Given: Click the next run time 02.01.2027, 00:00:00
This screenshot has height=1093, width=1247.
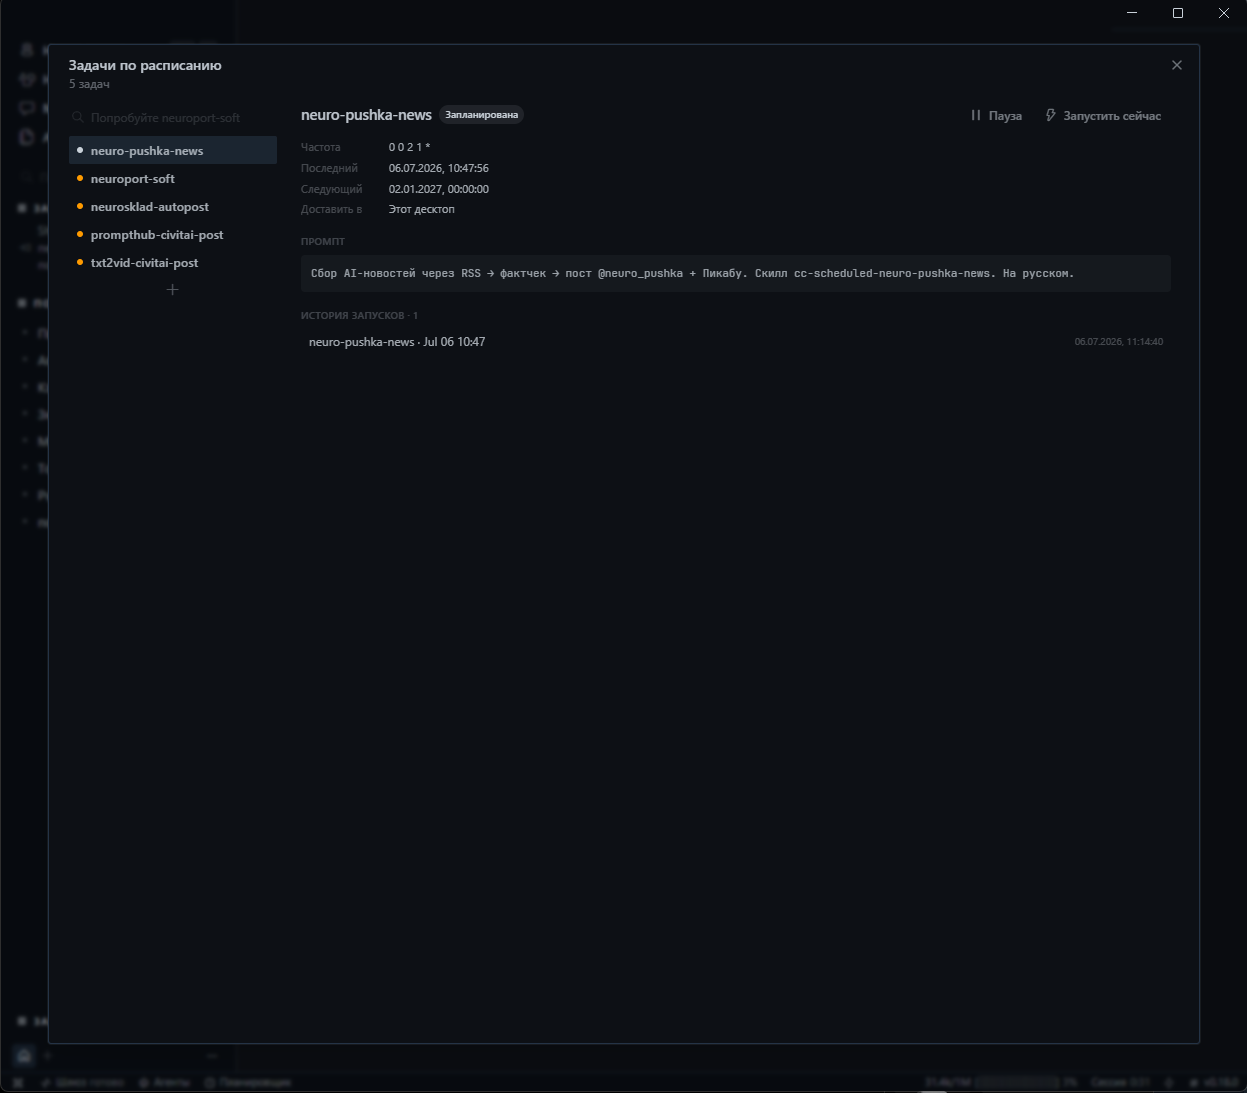Looking at the screenshot, I should coord(438,189).
